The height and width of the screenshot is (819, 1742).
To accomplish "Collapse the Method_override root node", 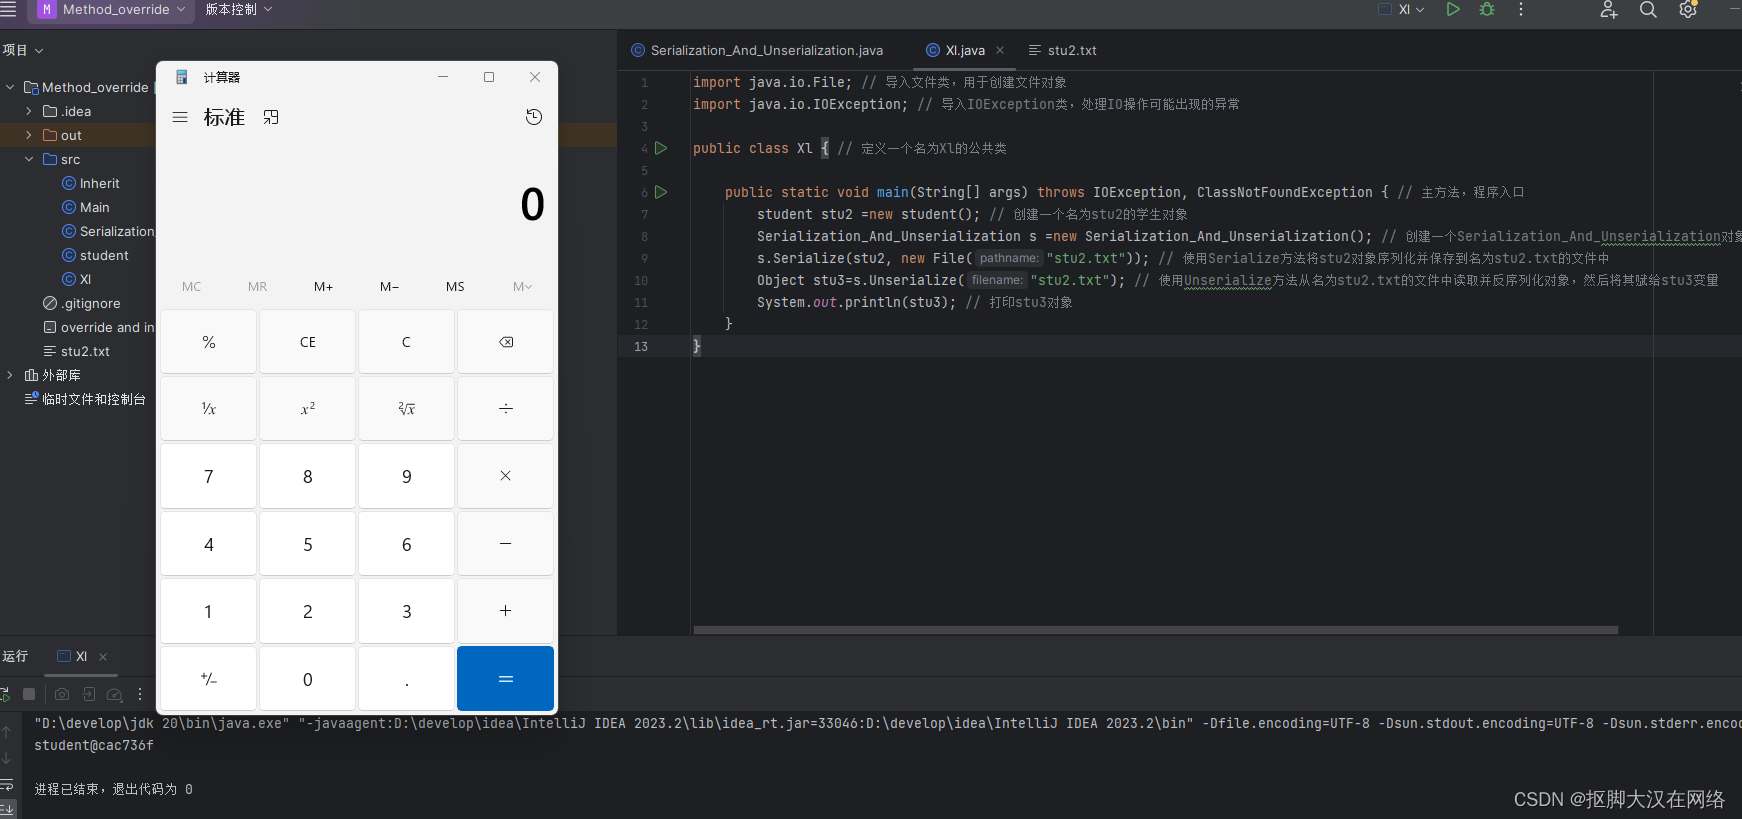I will coord(10,87).
